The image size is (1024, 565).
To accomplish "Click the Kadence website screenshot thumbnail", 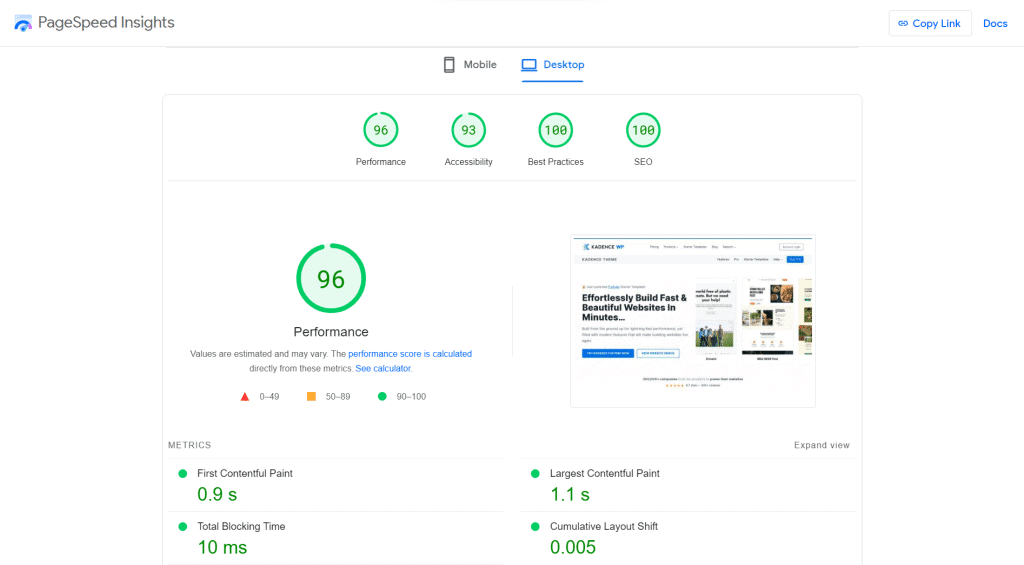I will pyautogui.click(x=692, y=320).
